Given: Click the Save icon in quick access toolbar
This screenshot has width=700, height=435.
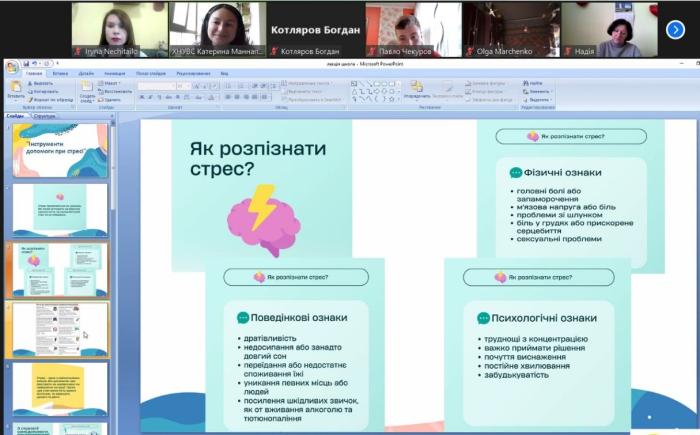Looking at the screenshot, I should click(x=24, y=64).
